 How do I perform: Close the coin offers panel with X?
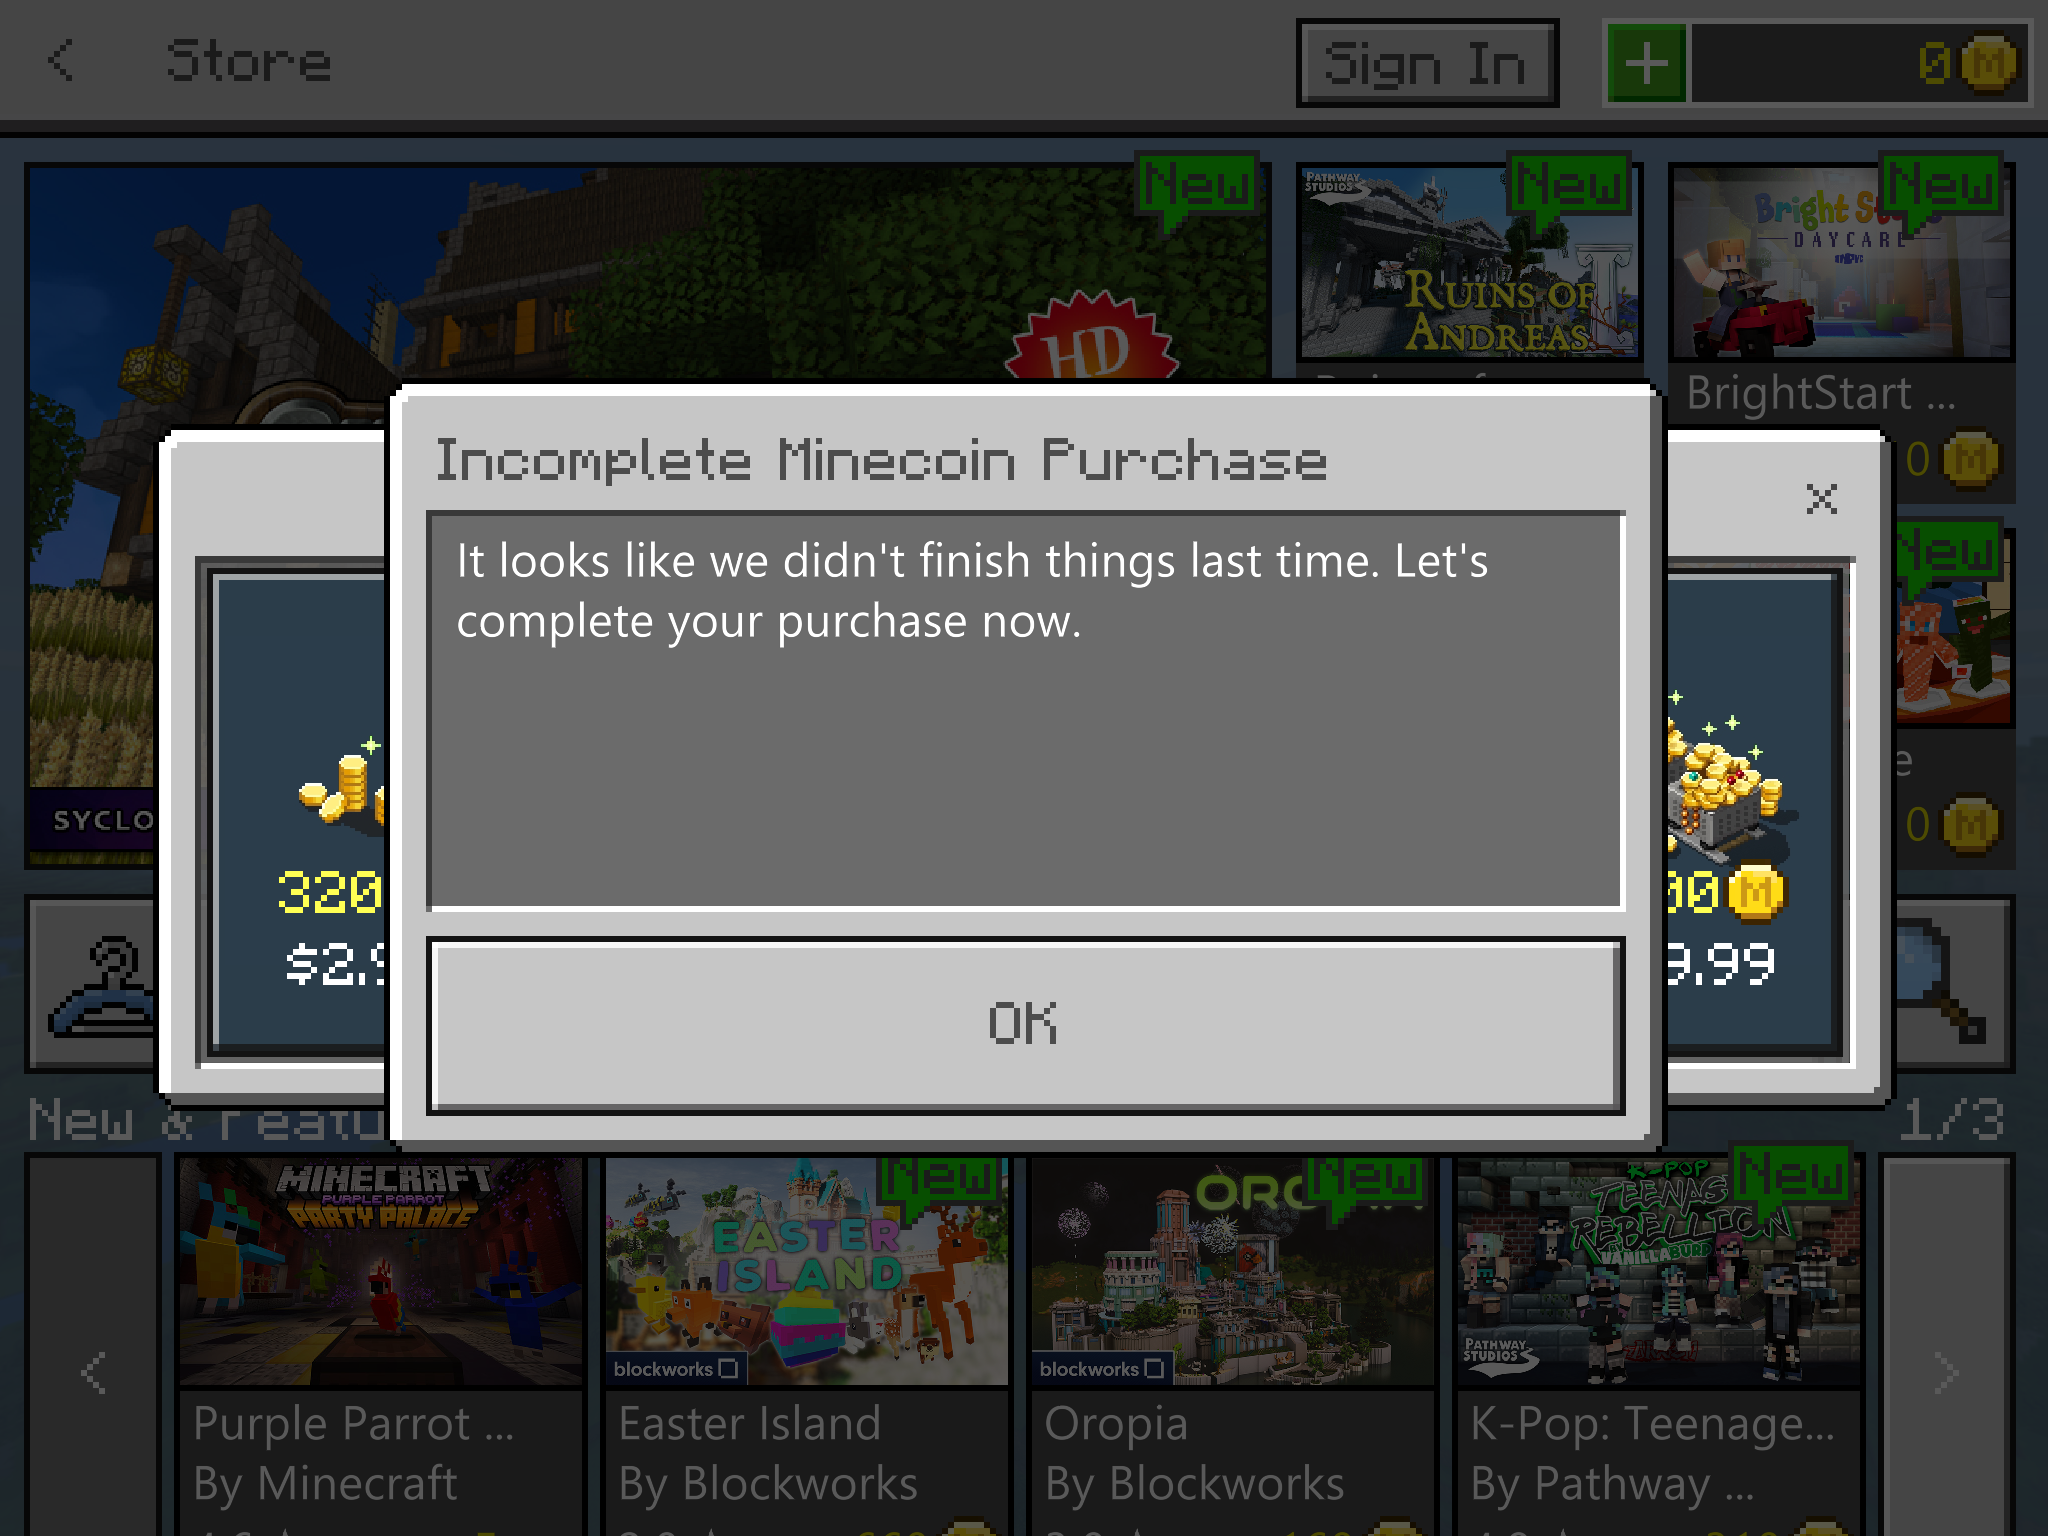point(1821,498)
